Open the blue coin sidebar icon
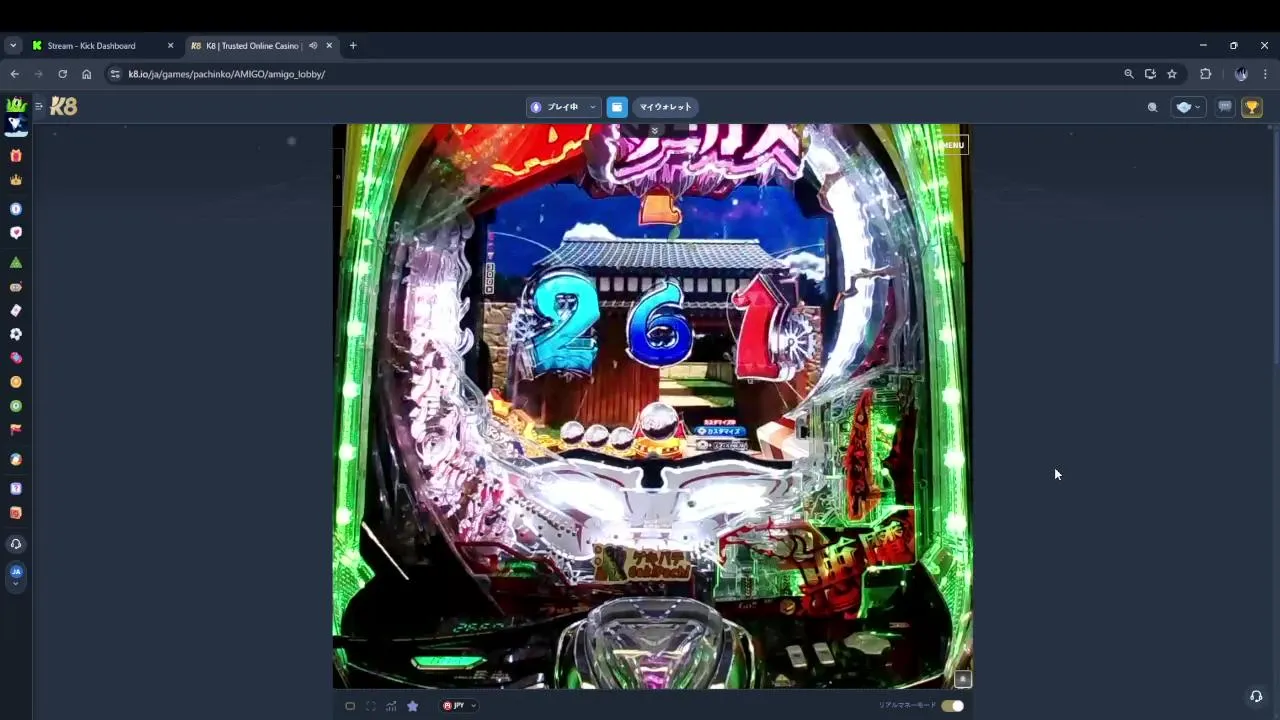 15,209
